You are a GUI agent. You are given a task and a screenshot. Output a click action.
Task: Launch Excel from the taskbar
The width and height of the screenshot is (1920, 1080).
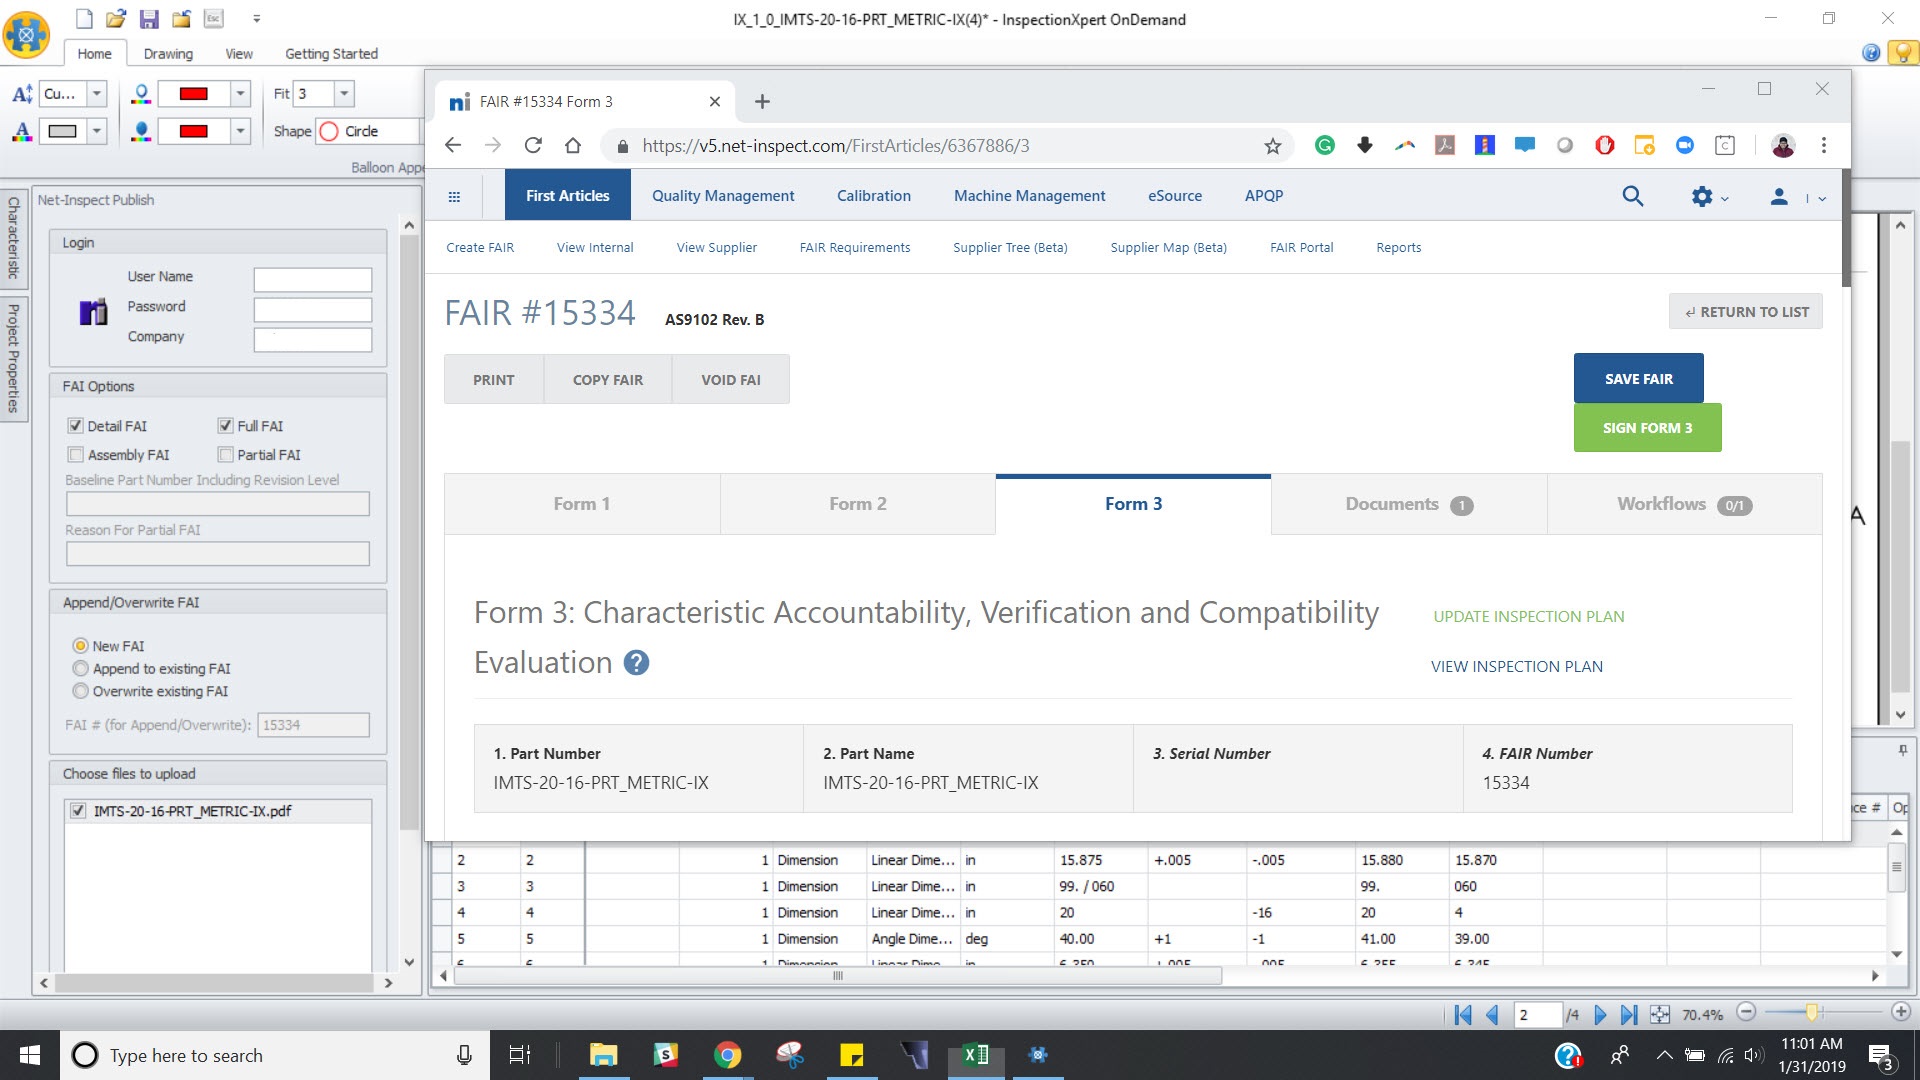(975, 1054)
